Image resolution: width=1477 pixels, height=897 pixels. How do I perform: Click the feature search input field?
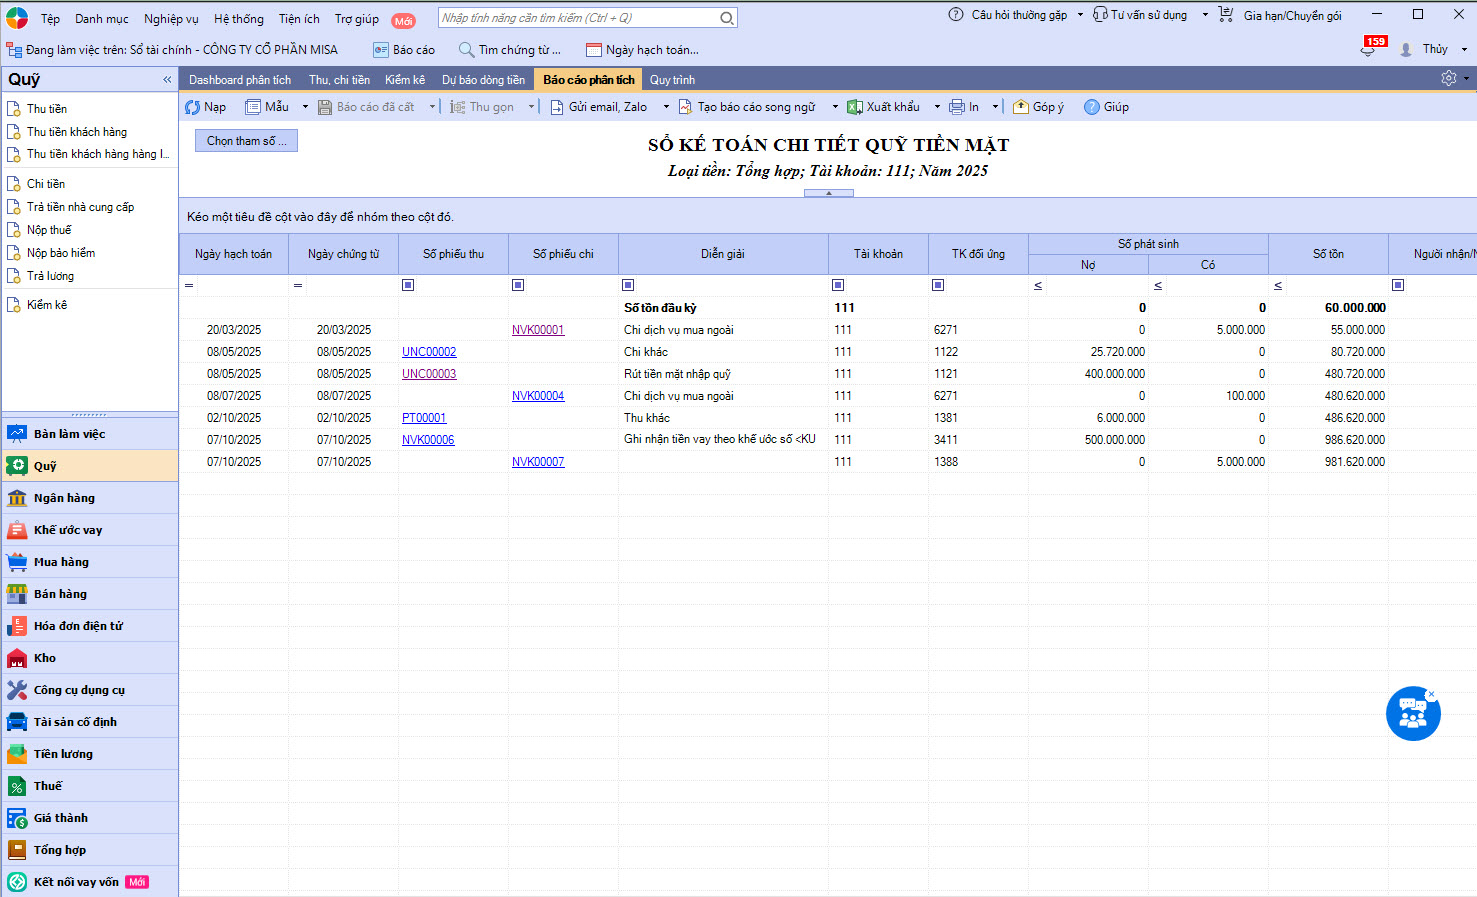tap(580, 18)
